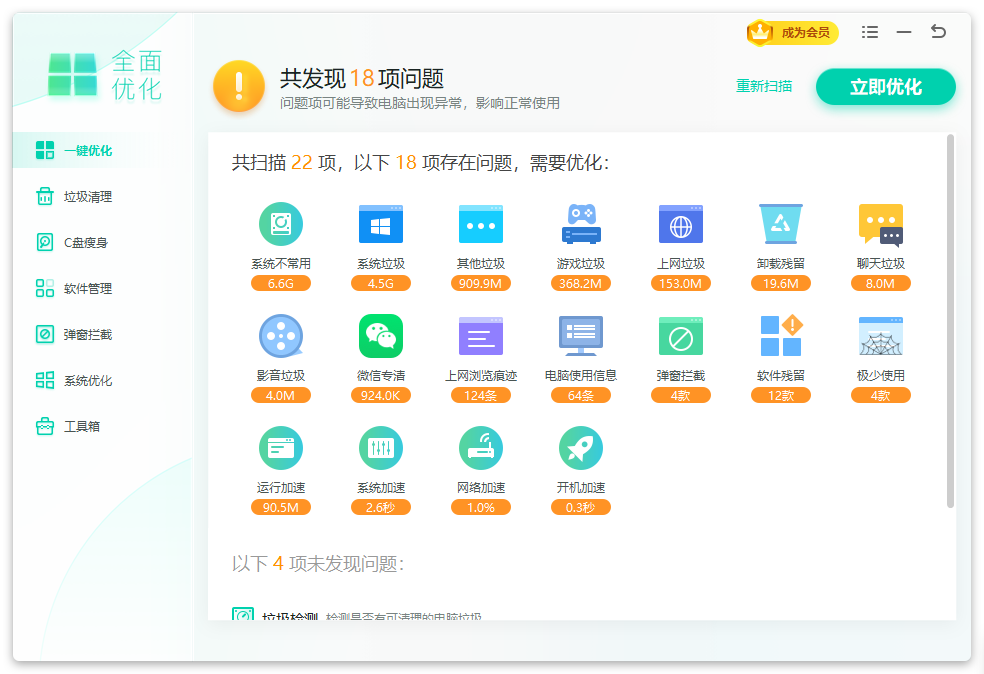The height and width of the screenshot is (674, 984).
Task: Select the 聊天垃圾 chat cleanup icon
Action: 881,224
